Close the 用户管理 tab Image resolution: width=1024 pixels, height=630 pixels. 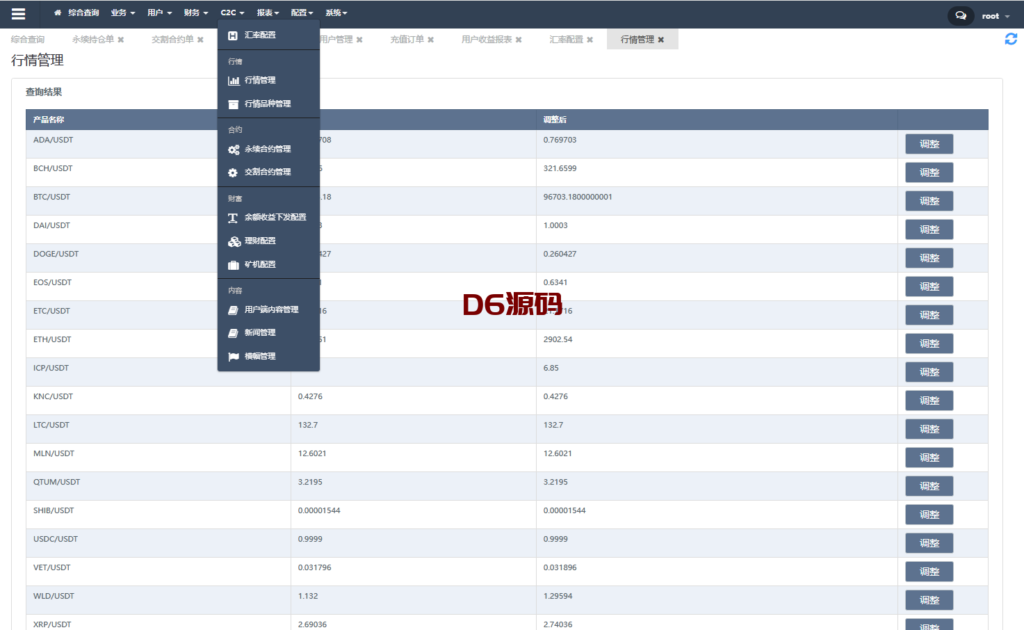click(x=359, y=40)
